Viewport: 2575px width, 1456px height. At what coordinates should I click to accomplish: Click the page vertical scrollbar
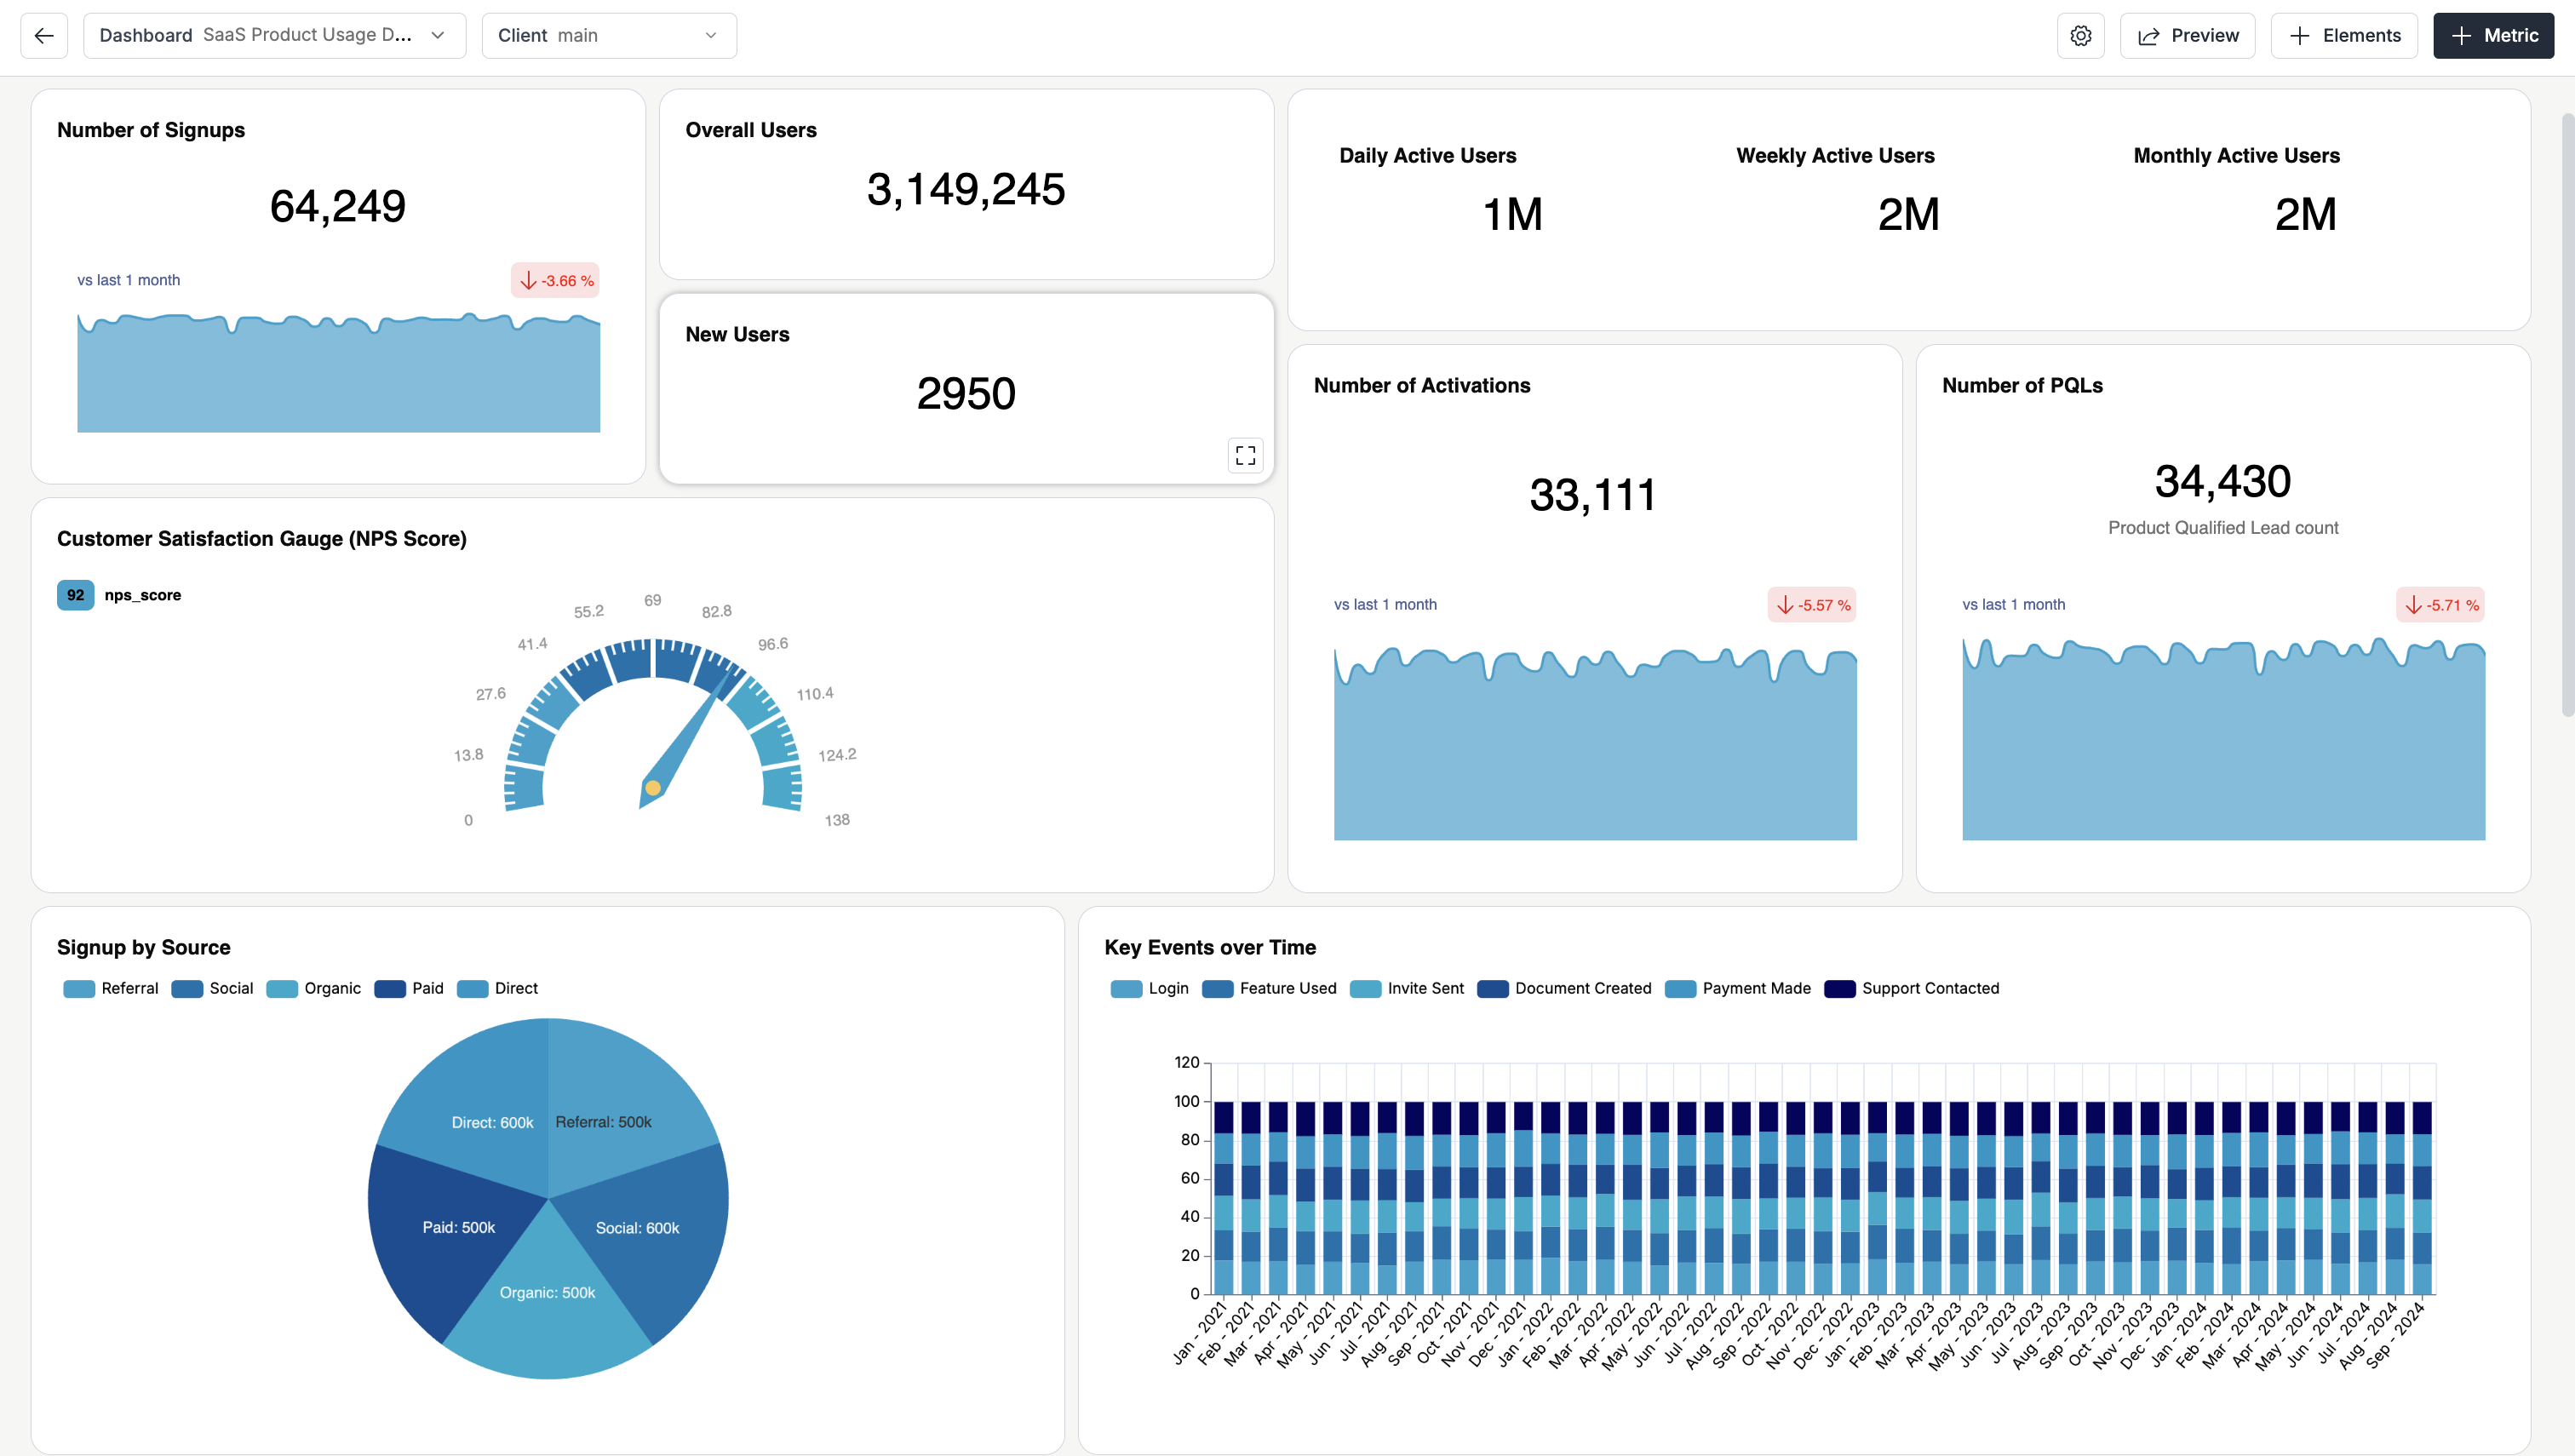2567,415
